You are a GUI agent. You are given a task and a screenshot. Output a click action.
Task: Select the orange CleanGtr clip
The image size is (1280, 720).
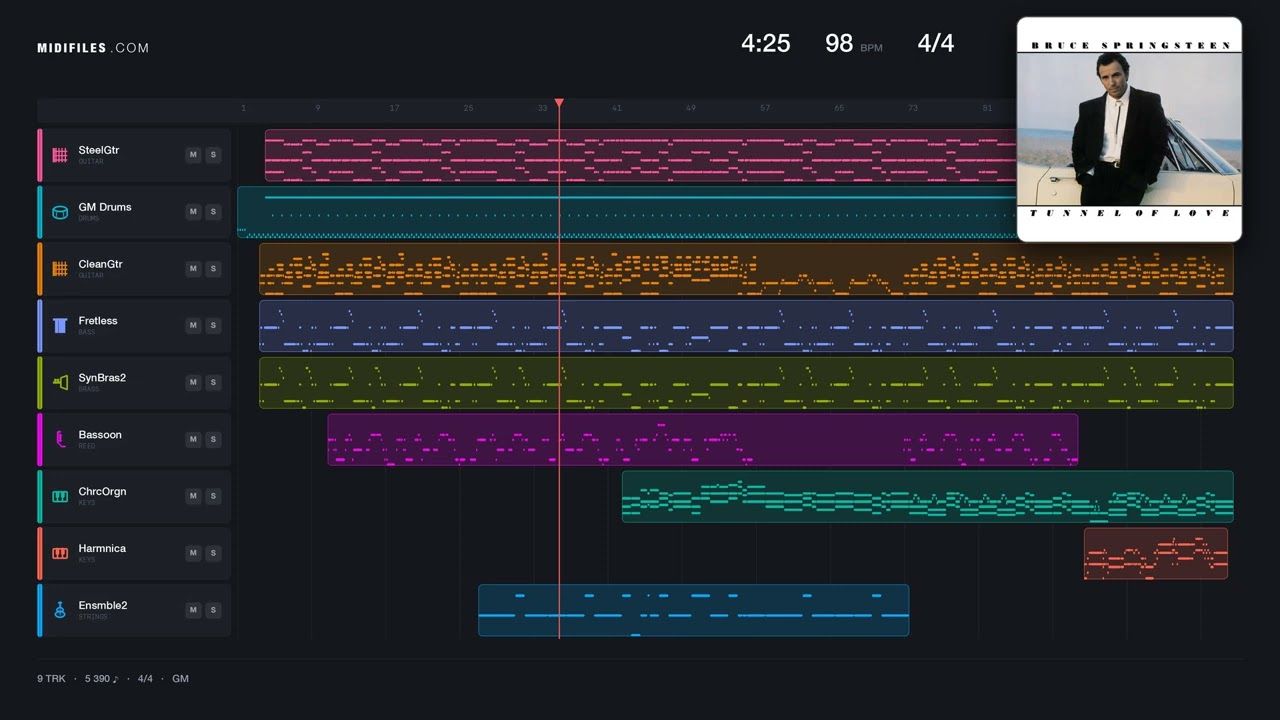tap(746, 269)
